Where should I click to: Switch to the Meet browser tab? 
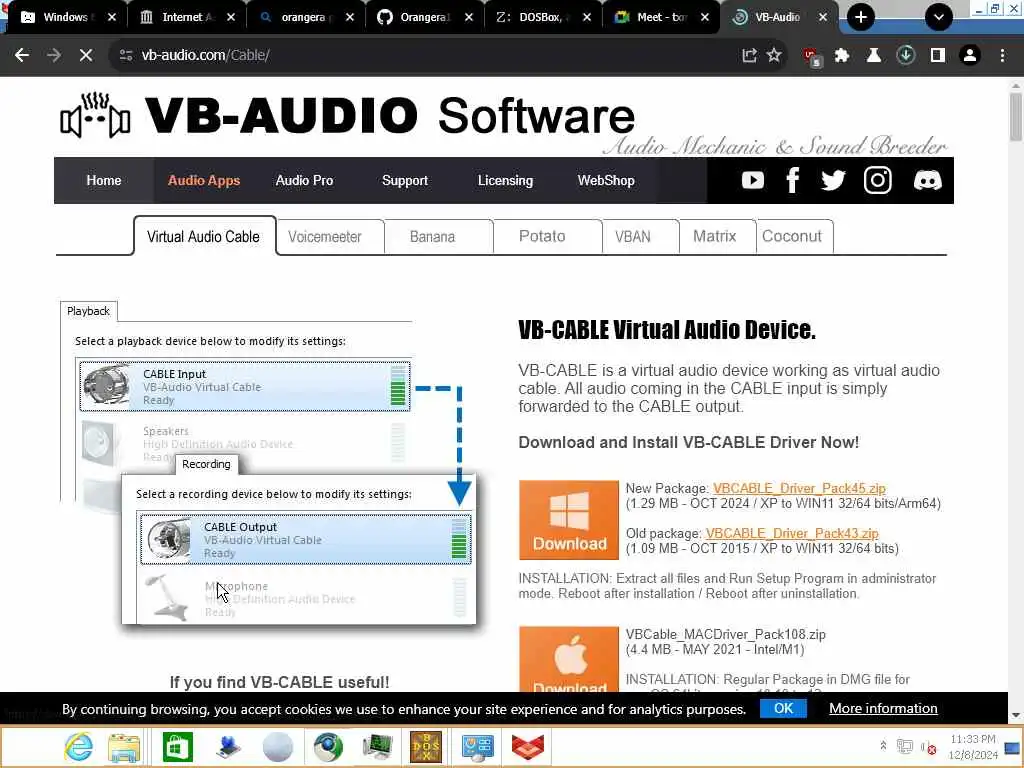point(661,17)
